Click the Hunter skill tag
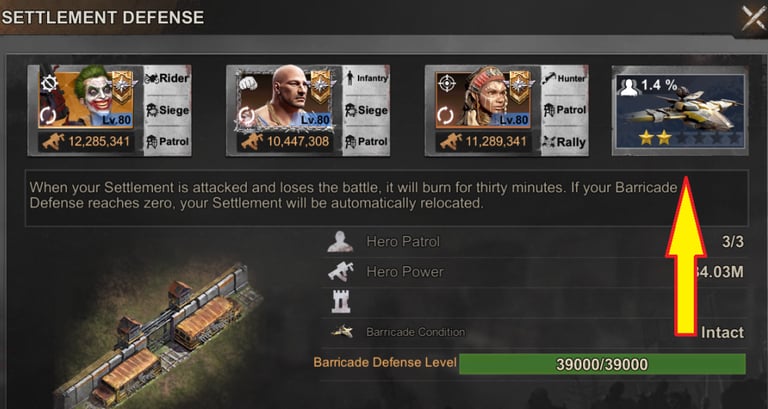The width and height of the screenshot is (768, 409). pos(565,78)
